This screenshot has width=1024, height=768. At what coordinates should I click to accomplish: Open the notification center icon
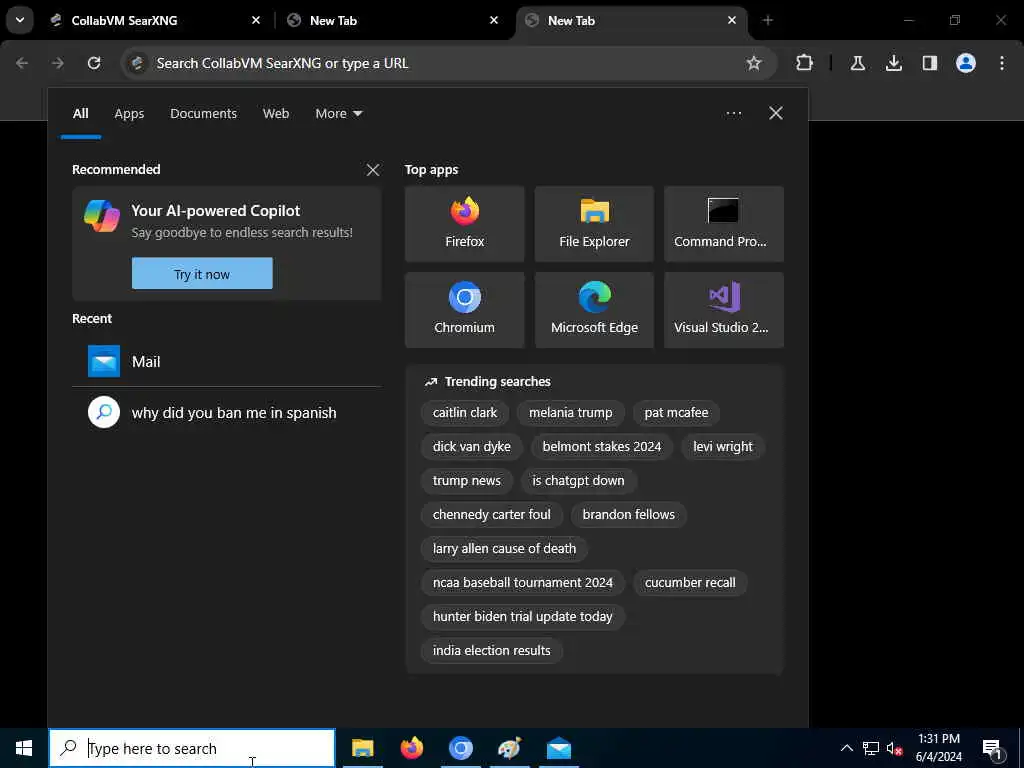click(993, 748)
